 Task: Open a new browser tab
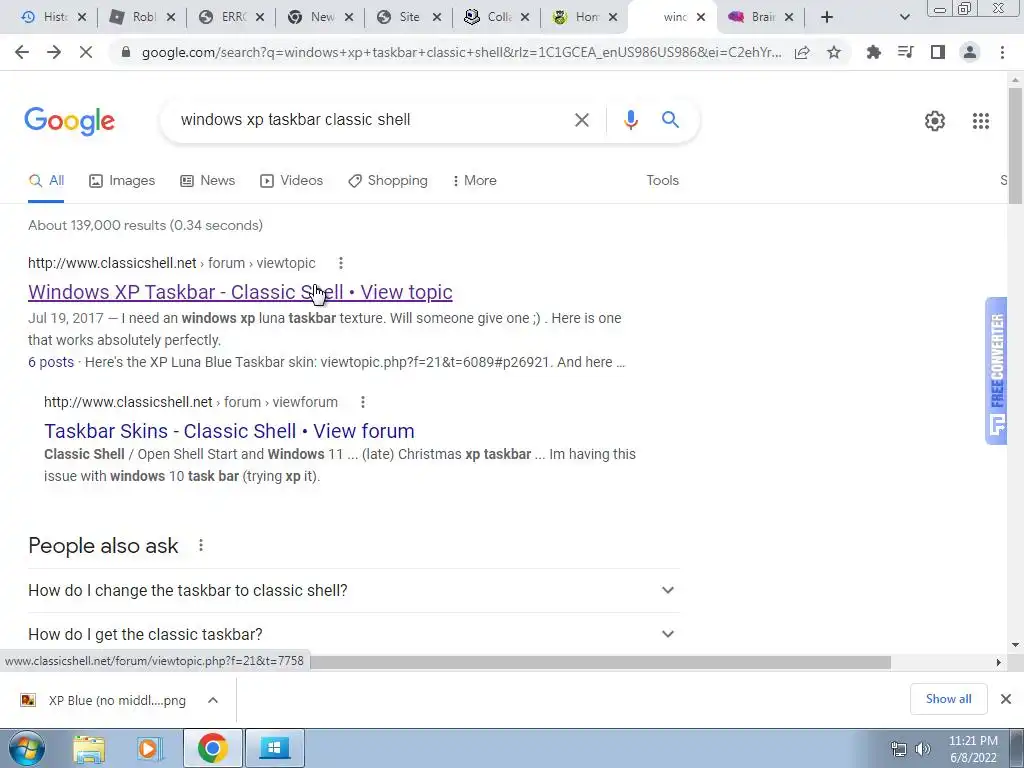(827, 17)
